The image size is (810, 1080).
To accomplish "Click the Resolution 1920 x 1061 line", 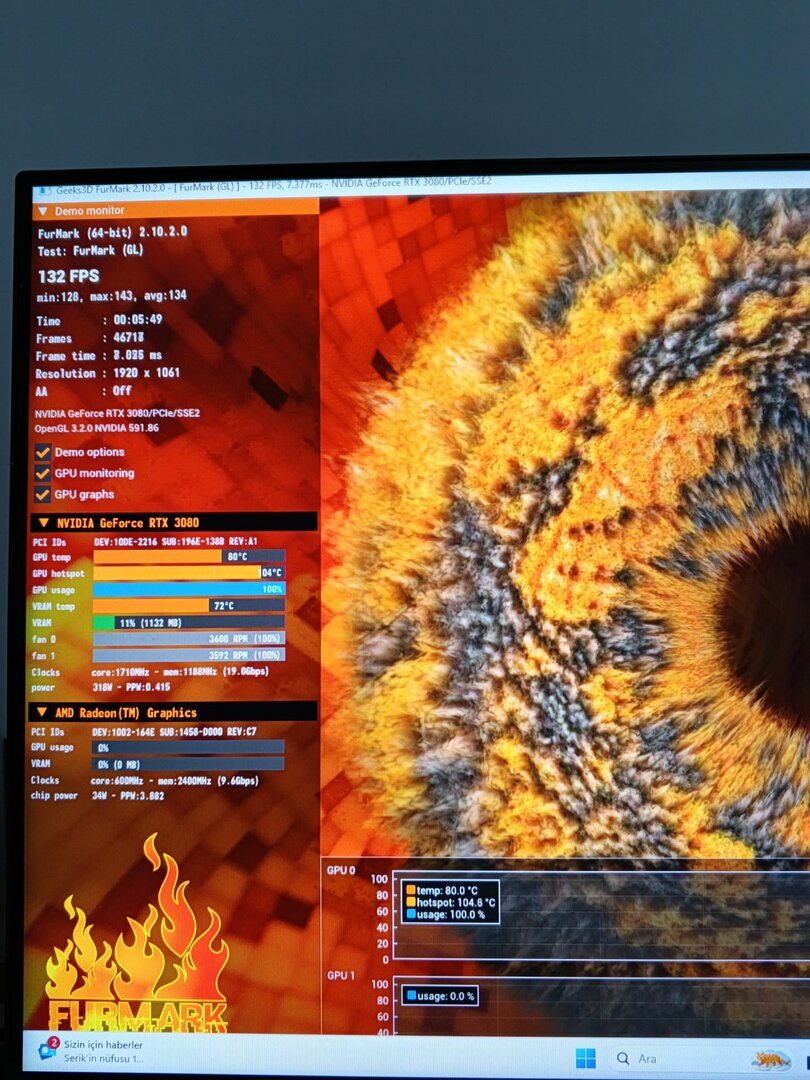I will (107, 373).
